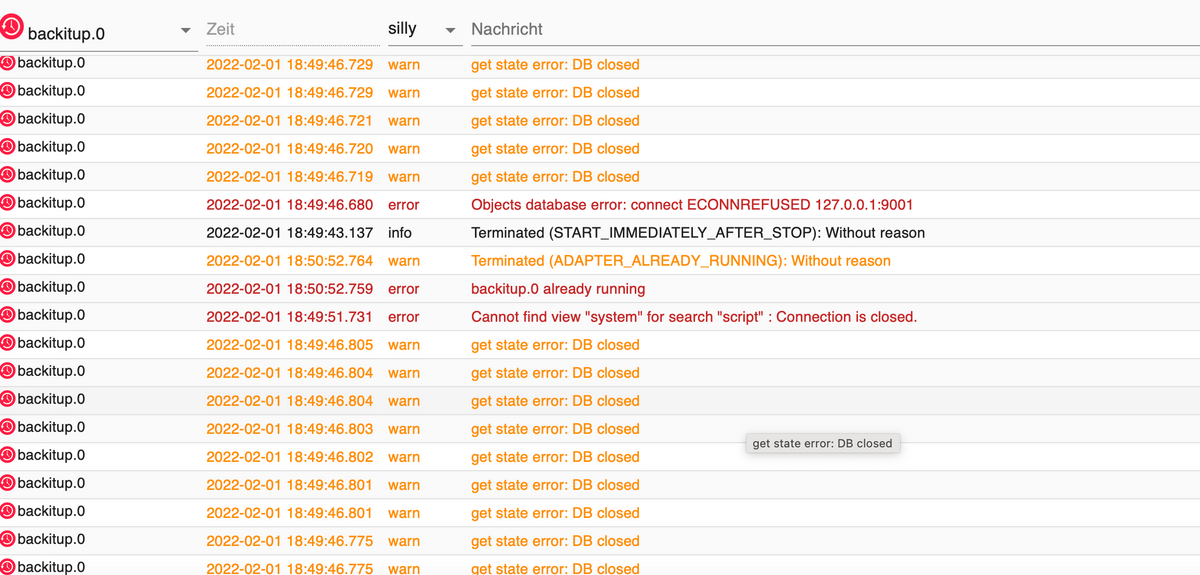Screen dimensions: 1200x575
Task: Click the 'Cannot find view "system"' error message
Action: tap(694, 317)
